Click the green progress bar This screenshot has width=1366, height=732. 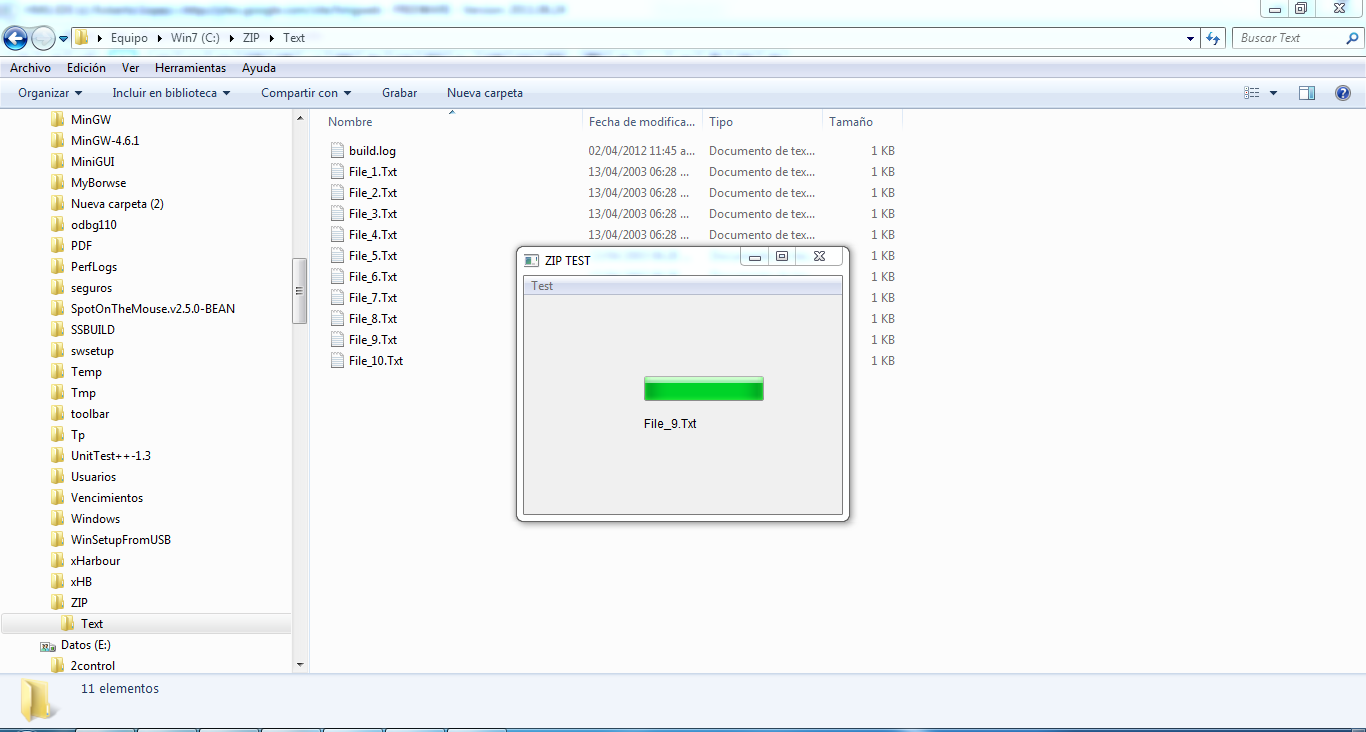click(703, 388)
